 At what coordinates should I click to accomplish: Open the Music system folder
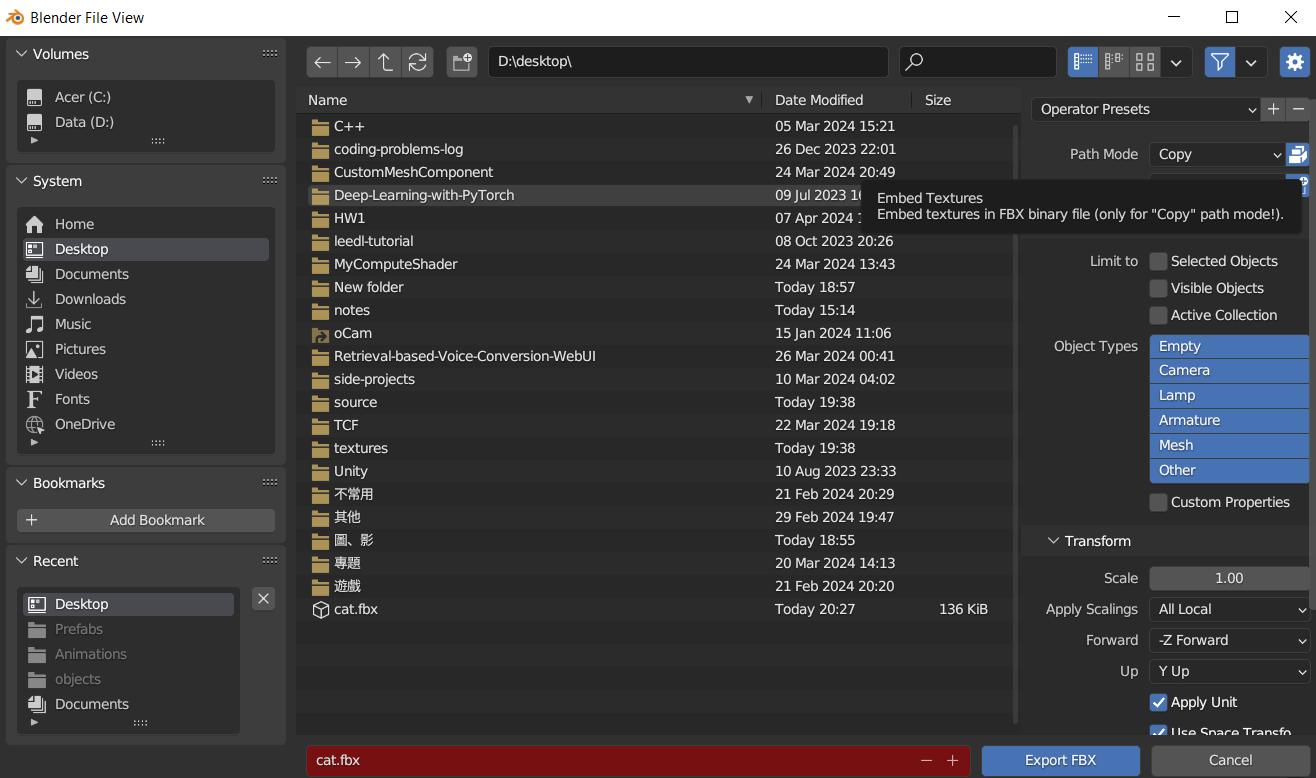145,324
